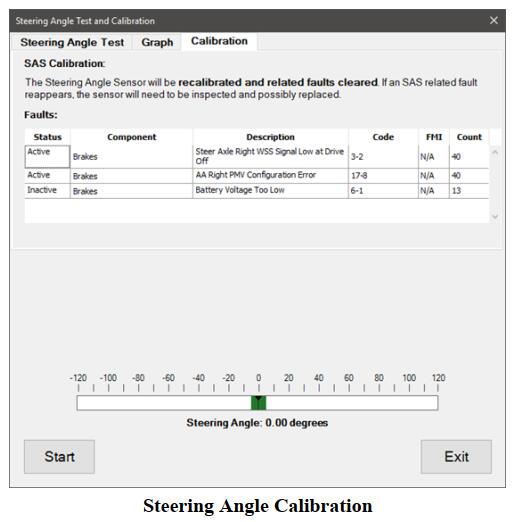Image resolution: width=525 pixels, height=522 pixels.
Task: Click the Inactive status cell of code 6-1
Action: tap(47, 191)
